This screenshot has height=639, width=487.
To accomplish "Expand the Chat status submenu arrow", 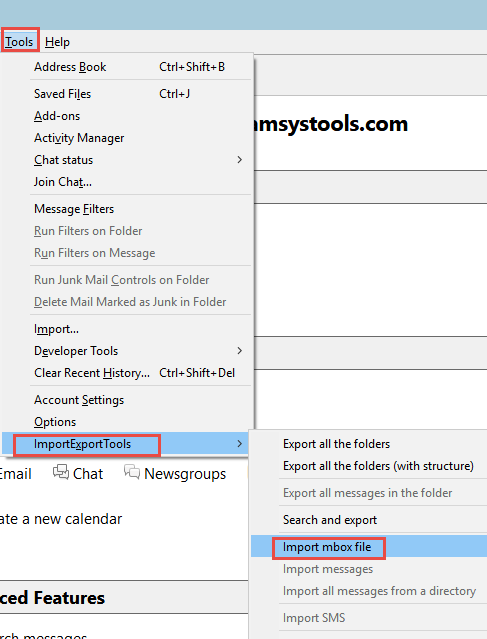I will (x=240, y=160).
